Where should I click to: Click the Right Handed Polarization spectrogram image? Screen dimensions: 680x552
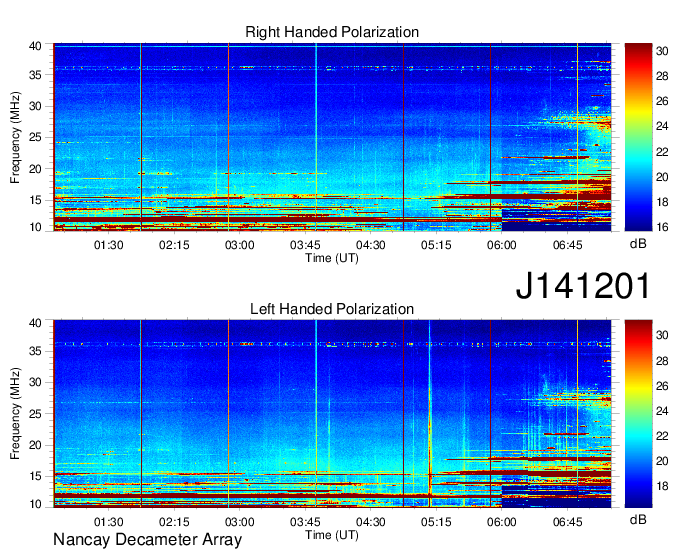coord(332,137)
